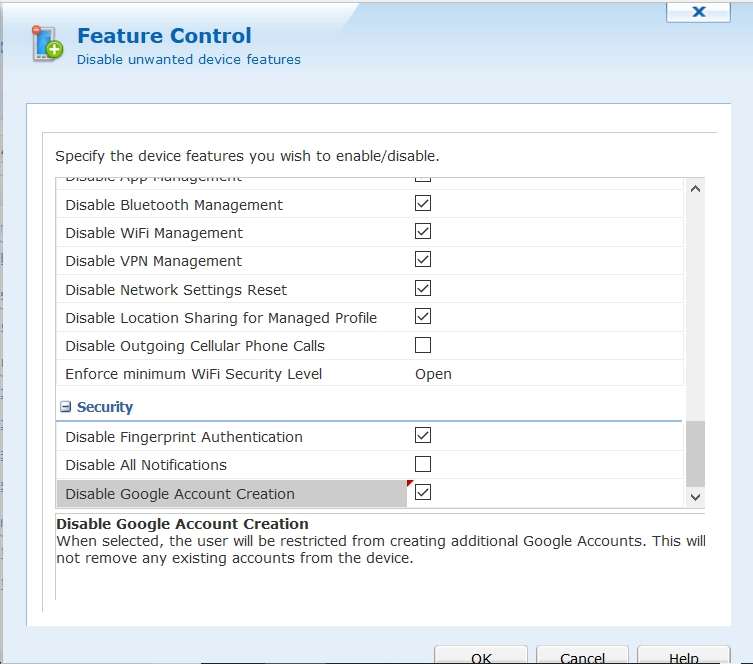
Task: Enable Disable Outgoing Cellular Phone Calls
Action: click(423, 345)
